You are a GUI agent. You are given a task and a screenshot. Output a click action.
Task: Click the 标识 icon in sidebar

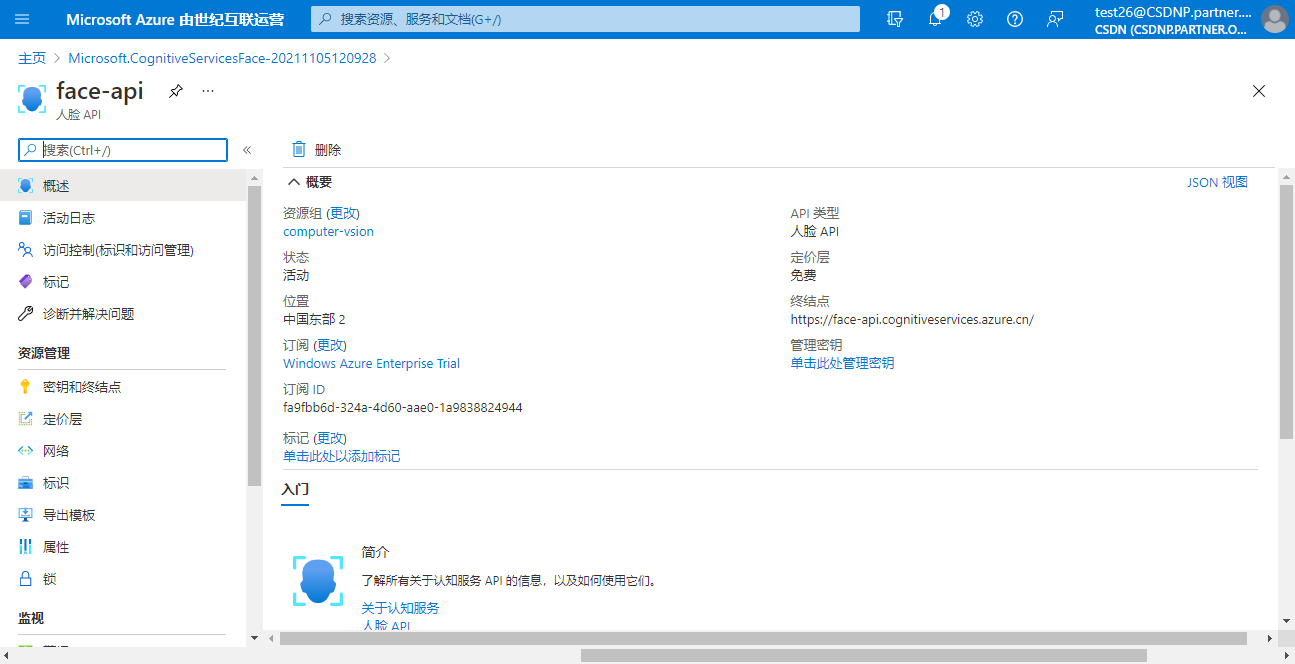(26, 483)
